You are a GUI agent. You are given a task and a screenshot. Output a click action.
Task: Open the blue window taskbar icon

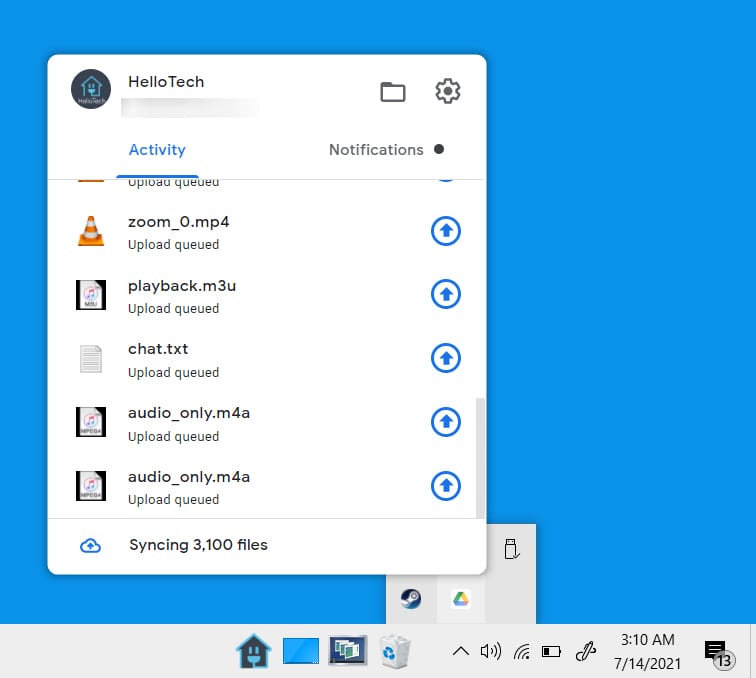tap(301, 651)
